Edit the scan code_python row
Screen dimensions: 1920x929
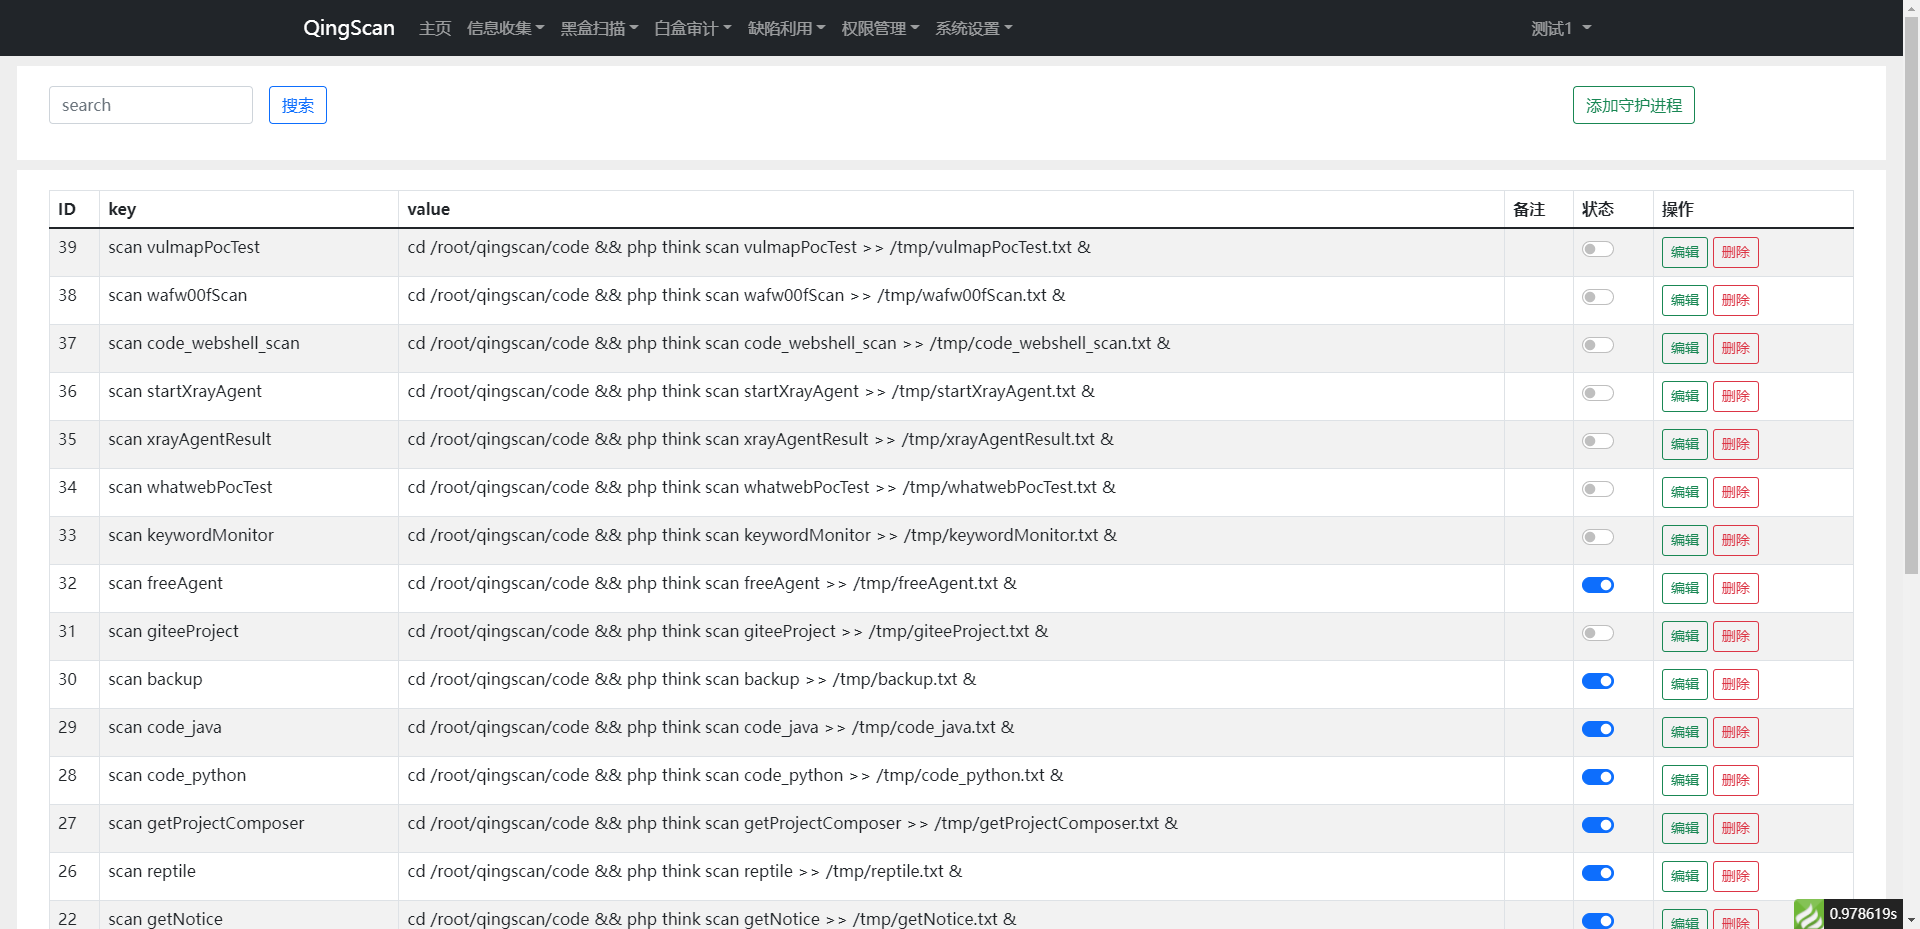tap(1685, 780)
